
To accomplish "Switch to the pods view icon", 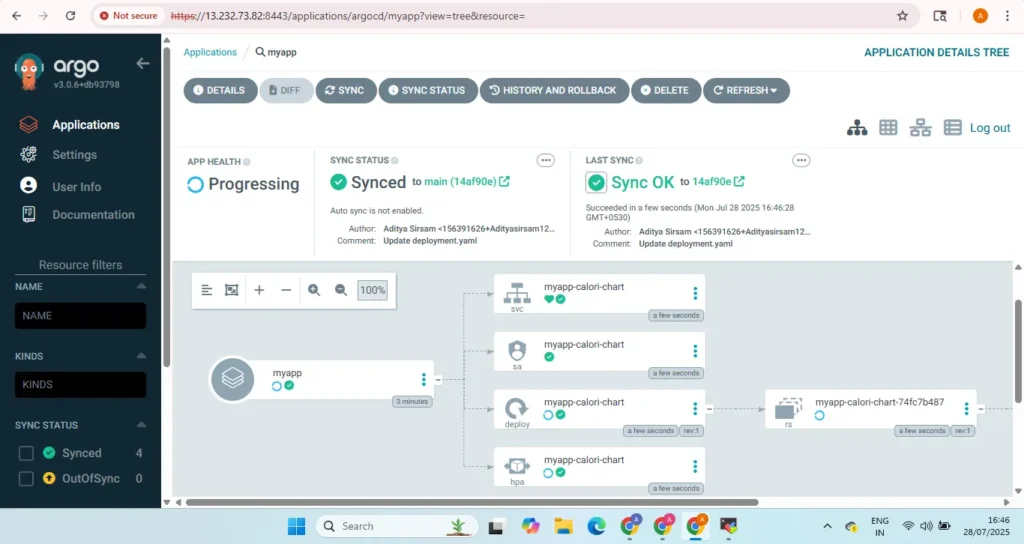I will tap(888, 128).
